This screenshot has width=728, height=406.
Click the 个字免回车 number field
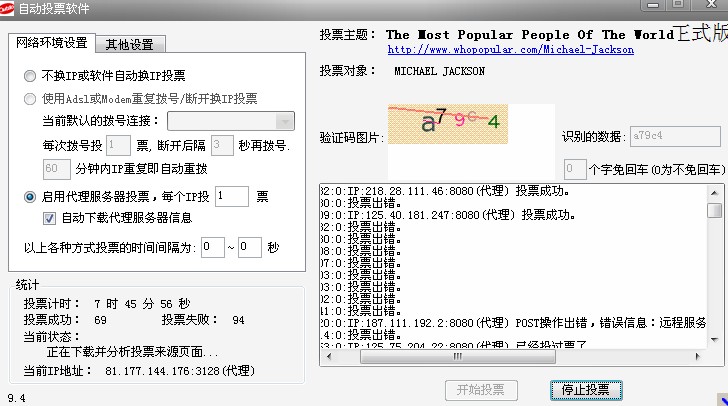(x=574, y=168)
